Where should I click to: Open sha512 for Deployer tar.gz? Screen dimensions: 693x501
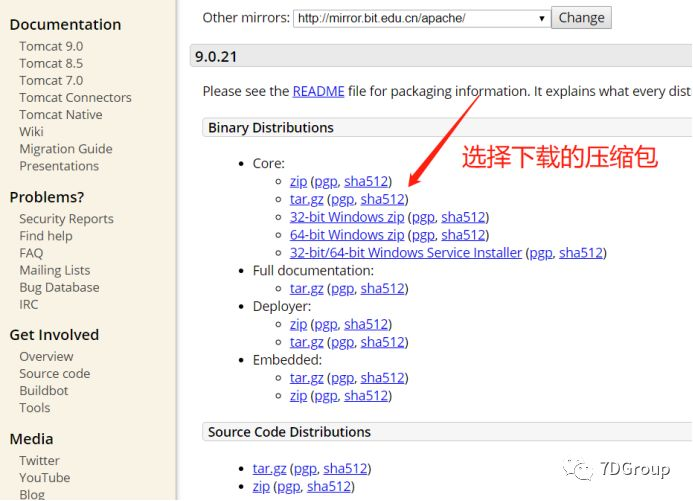[382, 342]
